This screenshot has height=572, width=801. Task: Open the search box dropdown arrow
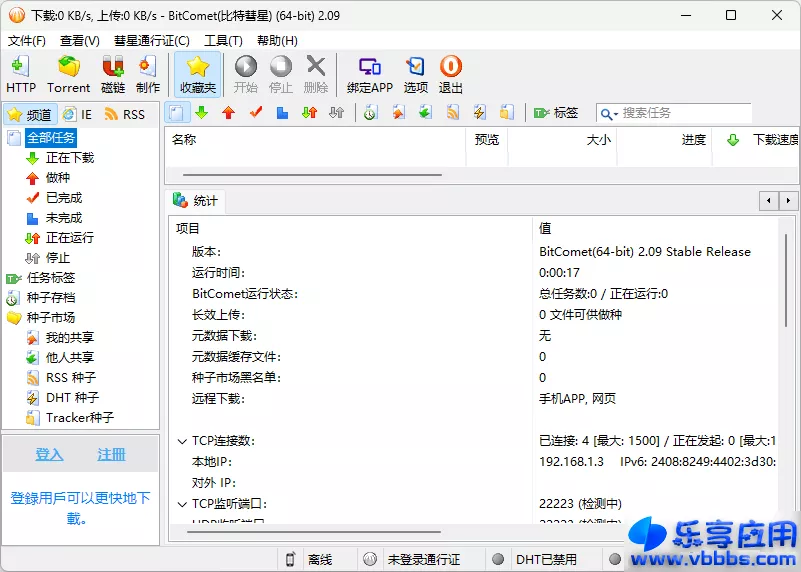tap(608, 113)
